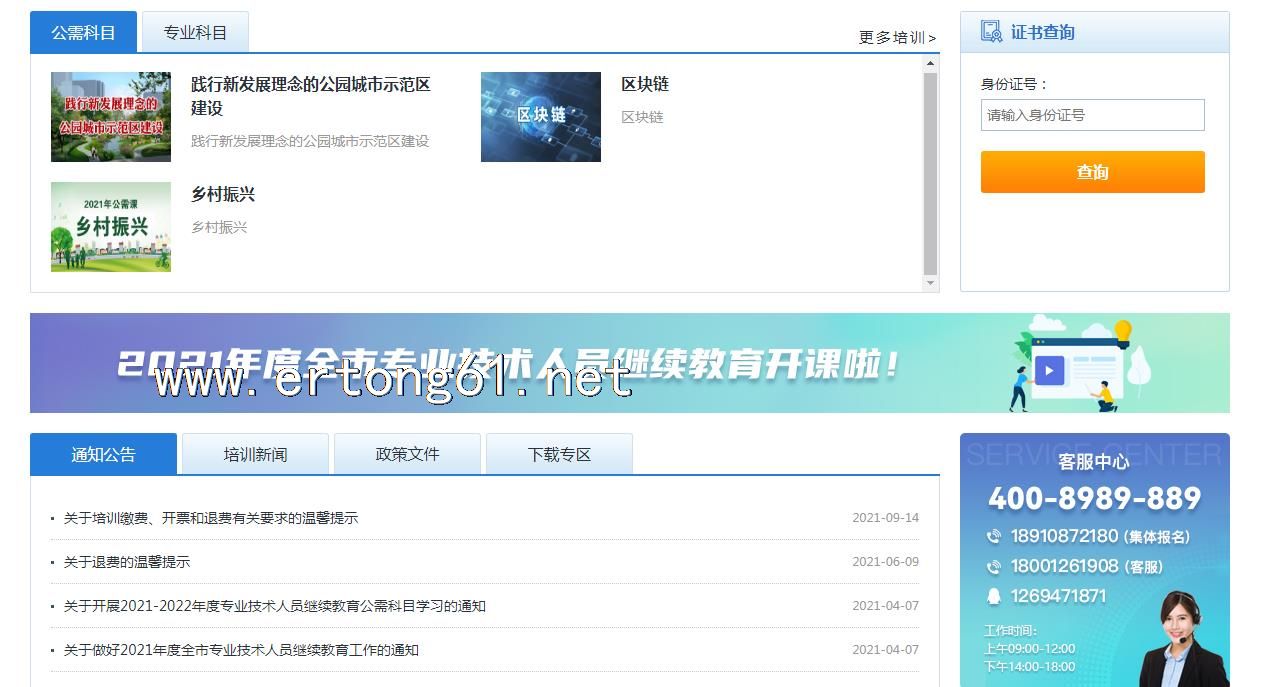
Task: Click scroll down arrow in course list
Action: pos(930,283)
